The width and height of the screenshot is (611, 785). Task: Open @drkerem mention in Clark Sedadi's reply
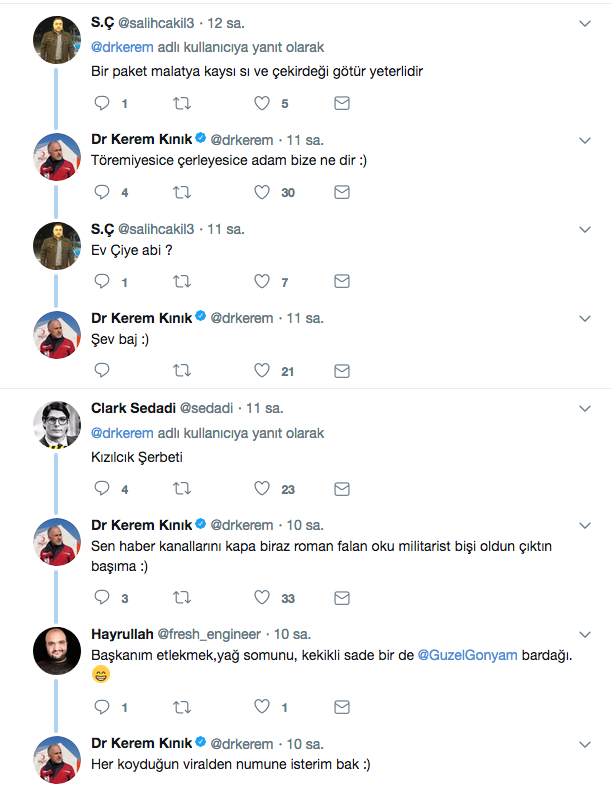tap(122, 433)
